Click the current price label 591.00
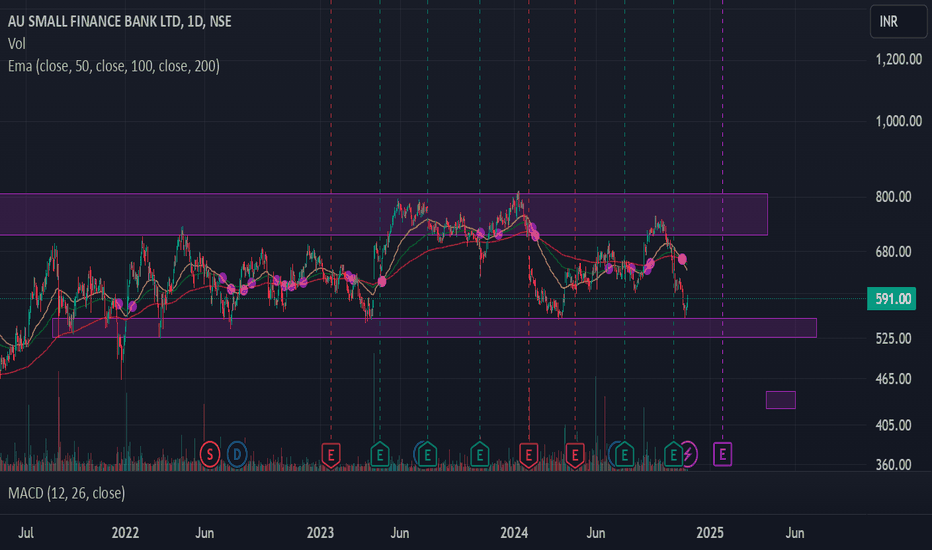Viewport: 932px width, 550px height. tap(891, 298)
